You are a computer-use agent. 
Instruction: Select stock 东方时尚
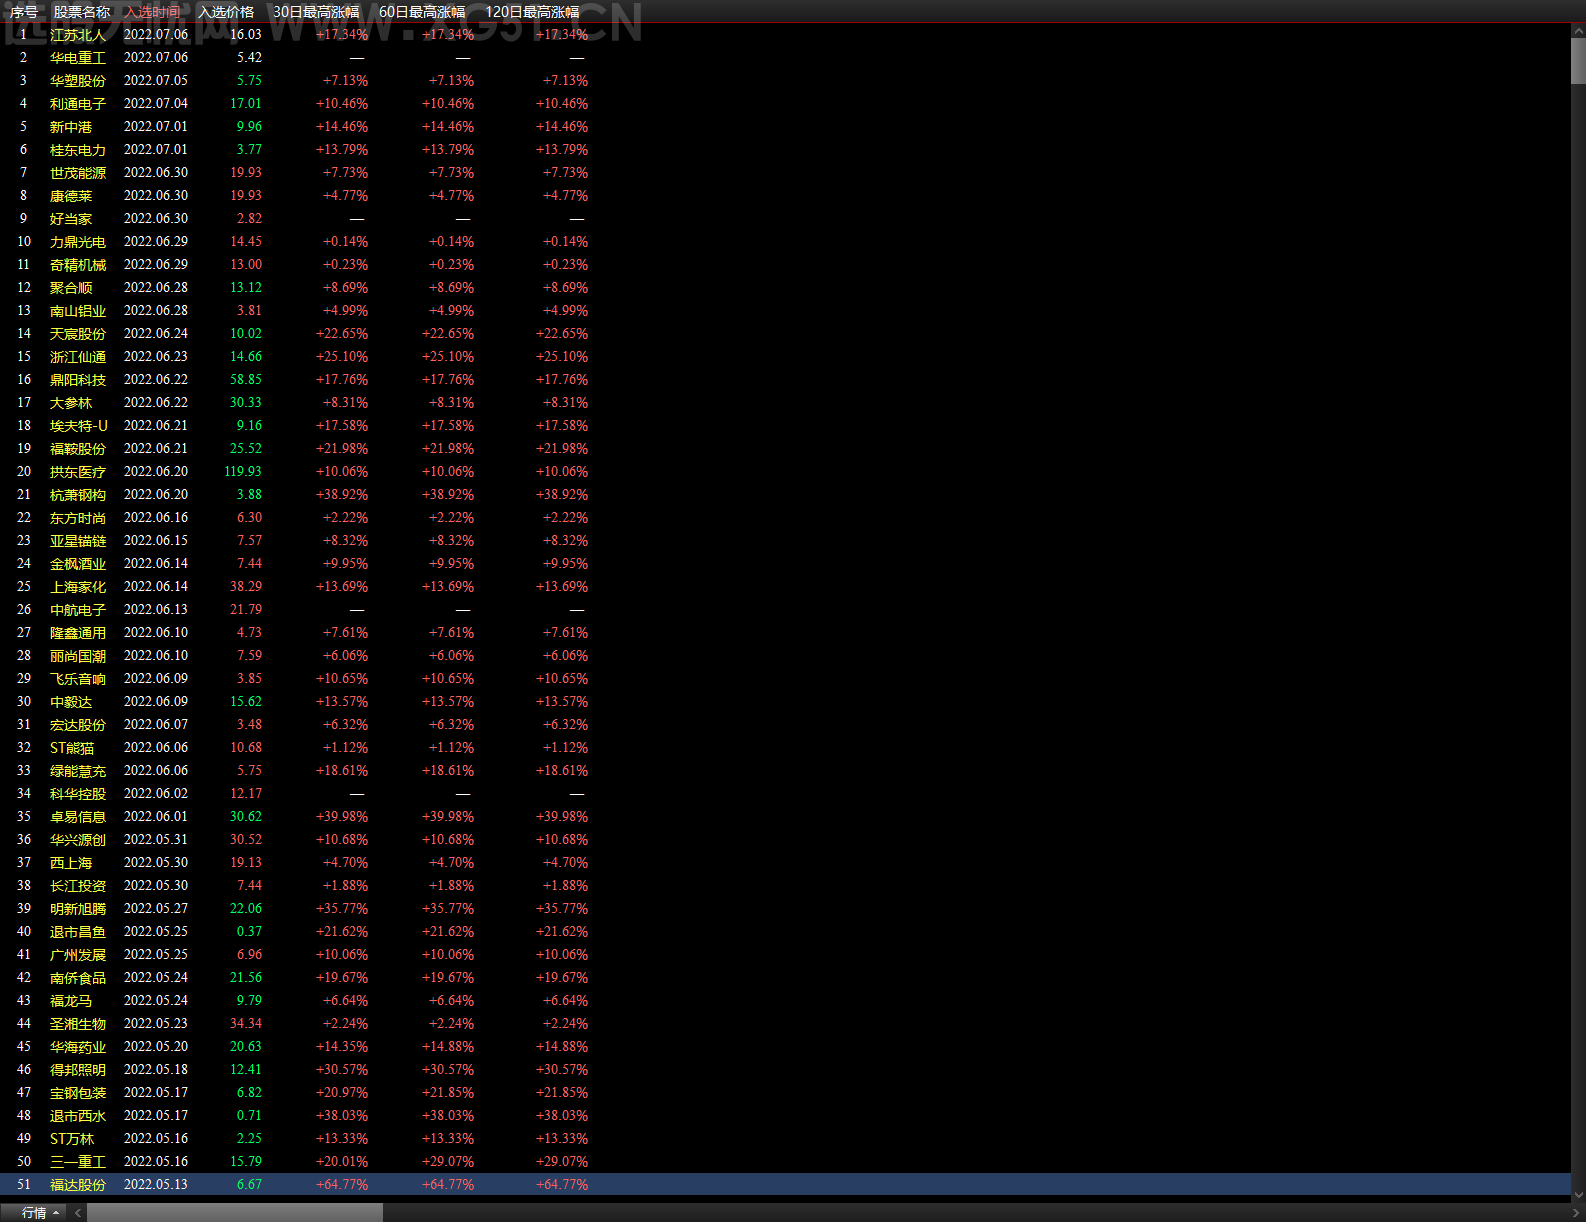point(78,518)
